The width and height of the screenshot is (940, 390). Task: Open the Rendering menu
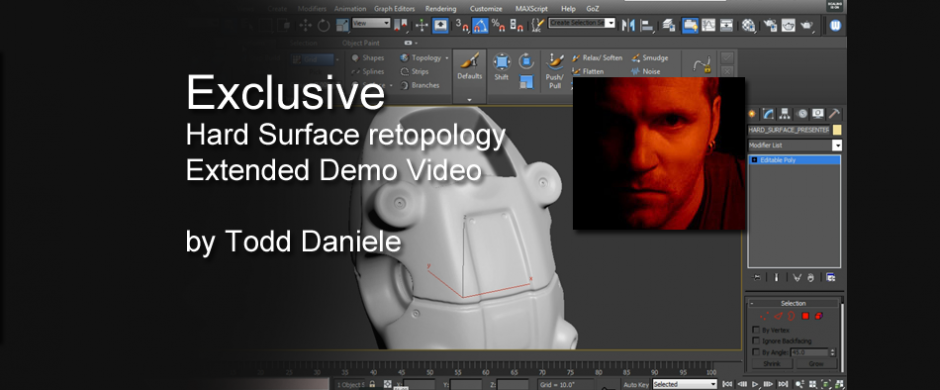pos(441,9)
